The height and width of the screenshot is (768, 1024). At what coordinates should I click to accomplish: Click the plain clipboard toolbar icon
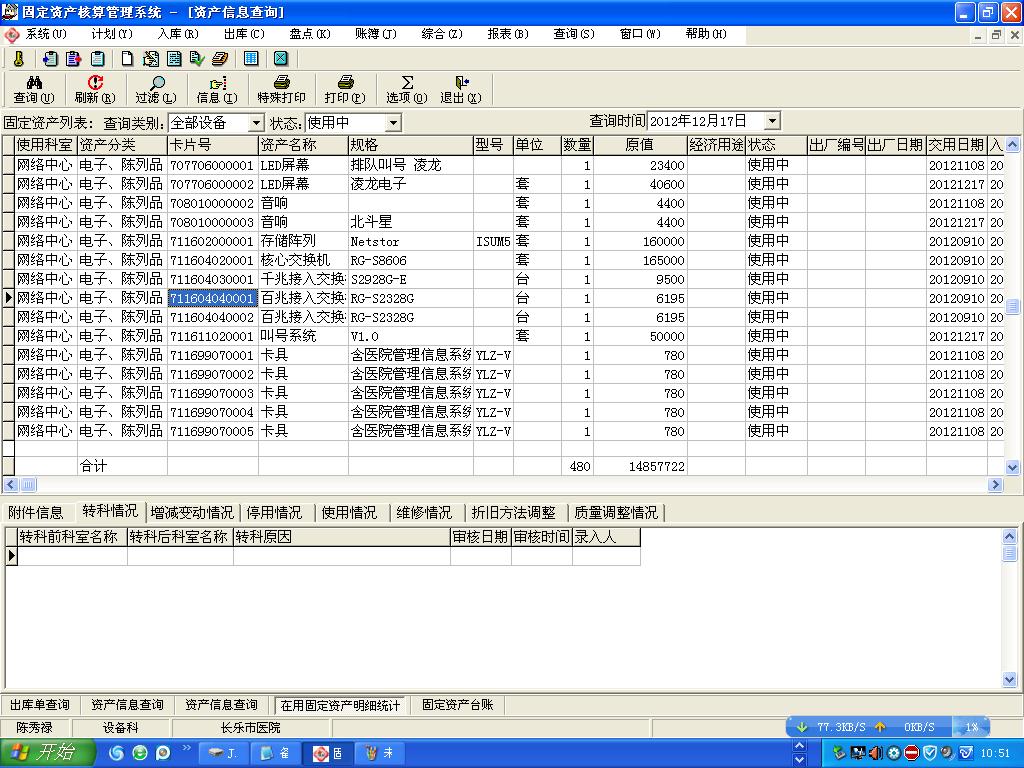pyautogui.click(x=98, y=59)
